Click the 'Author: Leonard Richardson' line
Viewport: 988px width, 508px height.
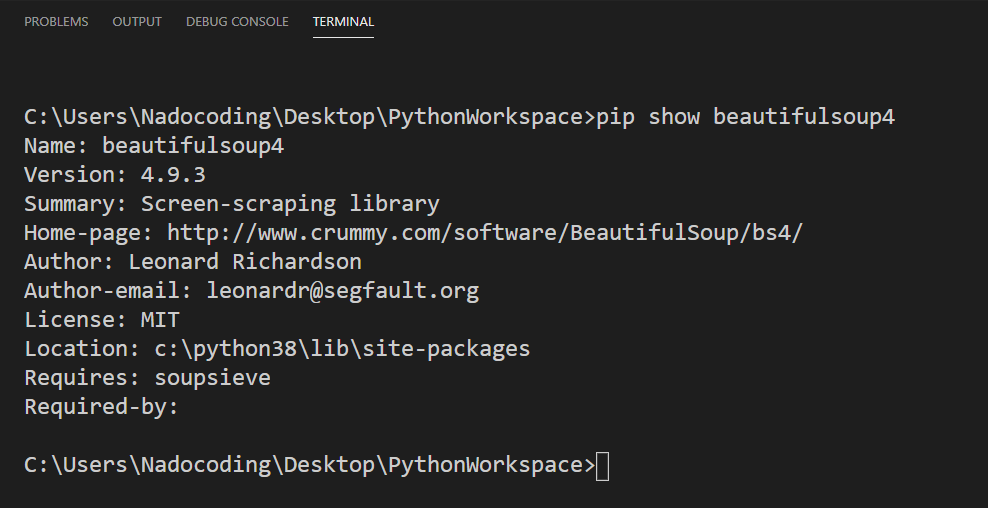(x=193, y=262)
